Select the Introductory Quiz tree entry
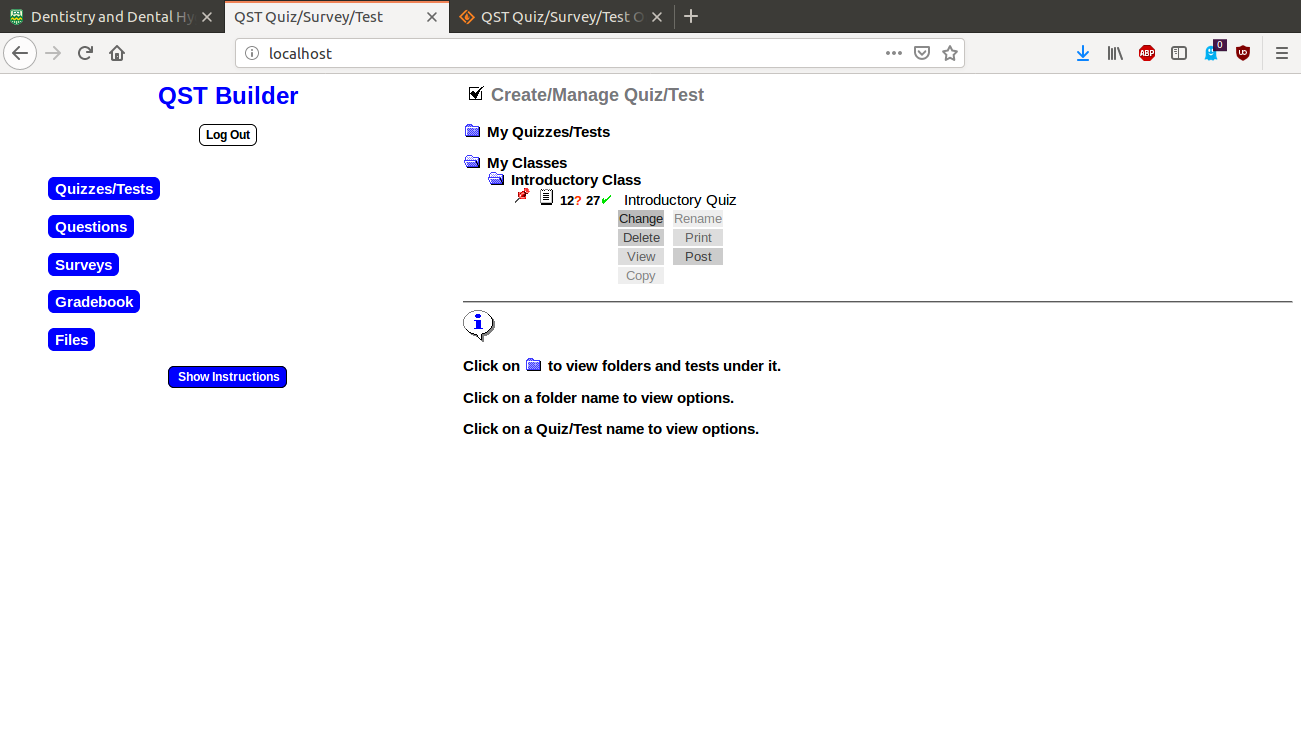This screenshot has width=1301, height=744. (x=680, y=200)
